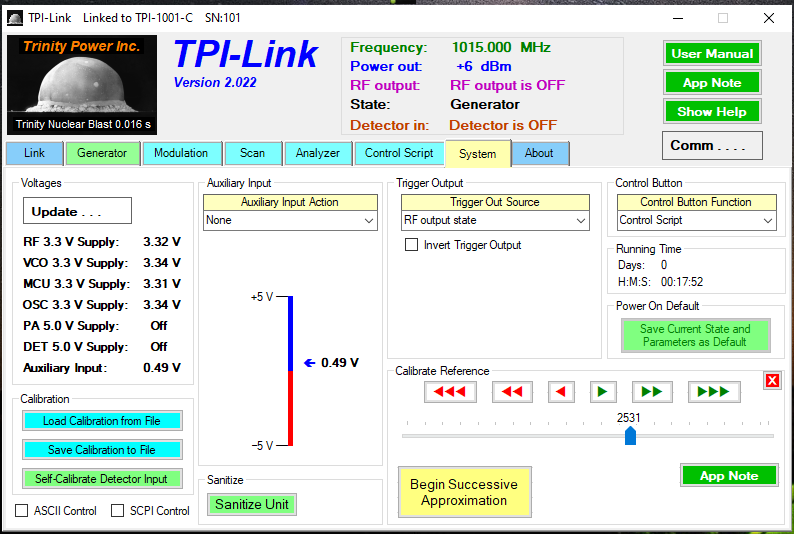The image size is (794, 534).
Task: Toggle the SCPI Control checkbox
Action: 117,511
